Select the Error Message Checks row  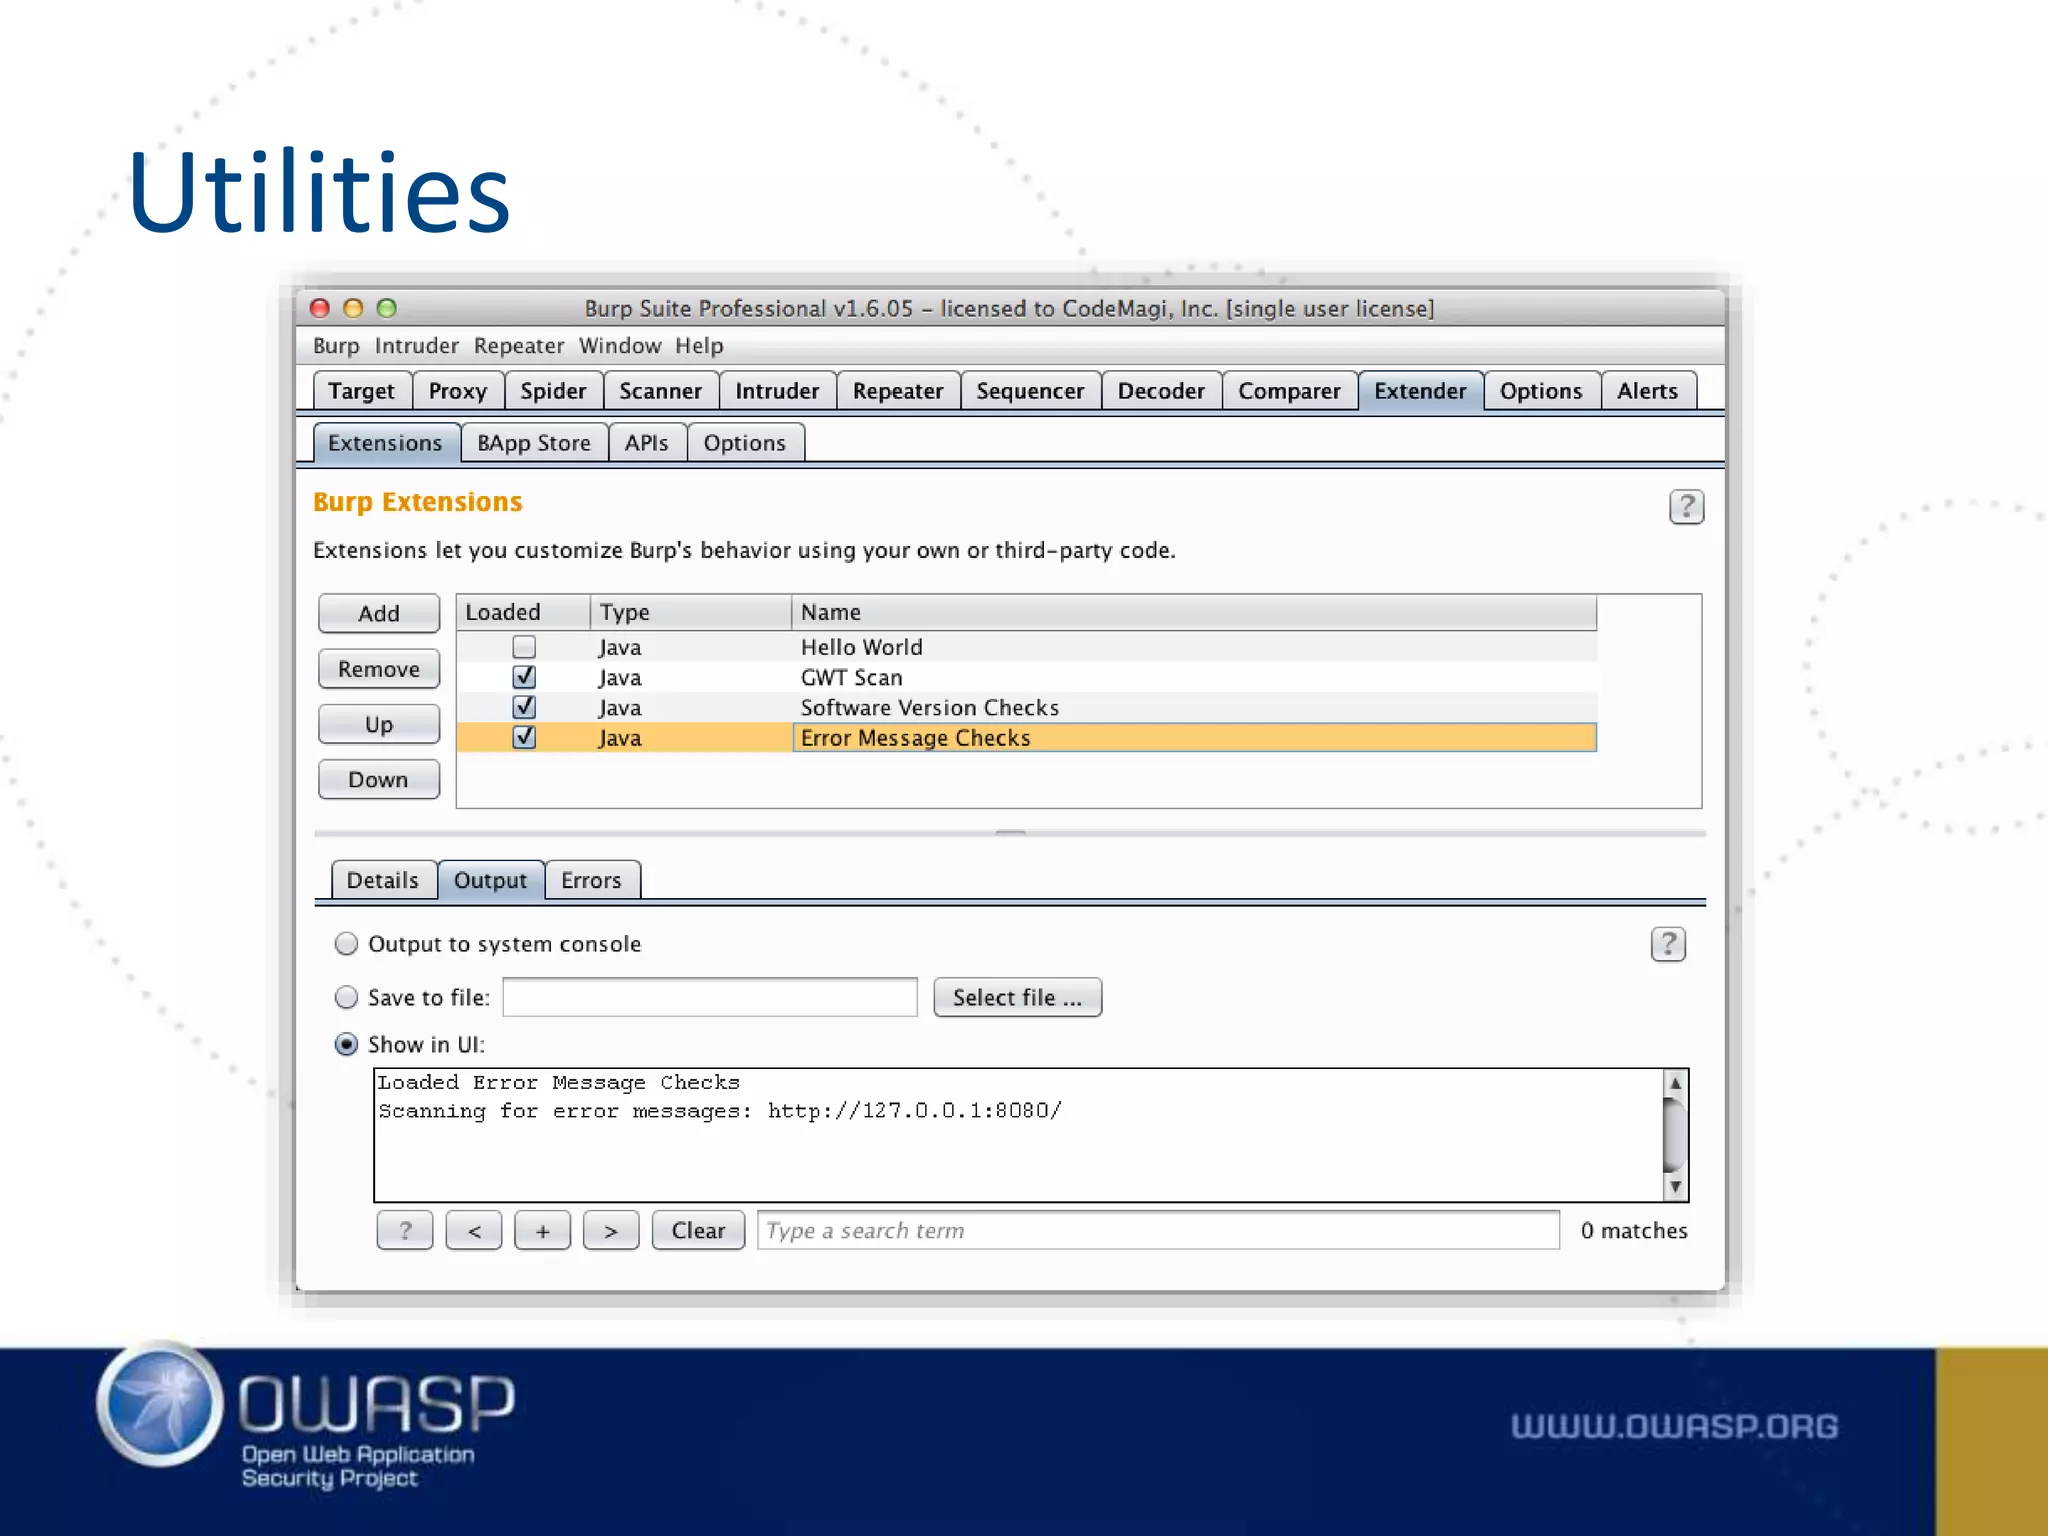(1026, 737)
